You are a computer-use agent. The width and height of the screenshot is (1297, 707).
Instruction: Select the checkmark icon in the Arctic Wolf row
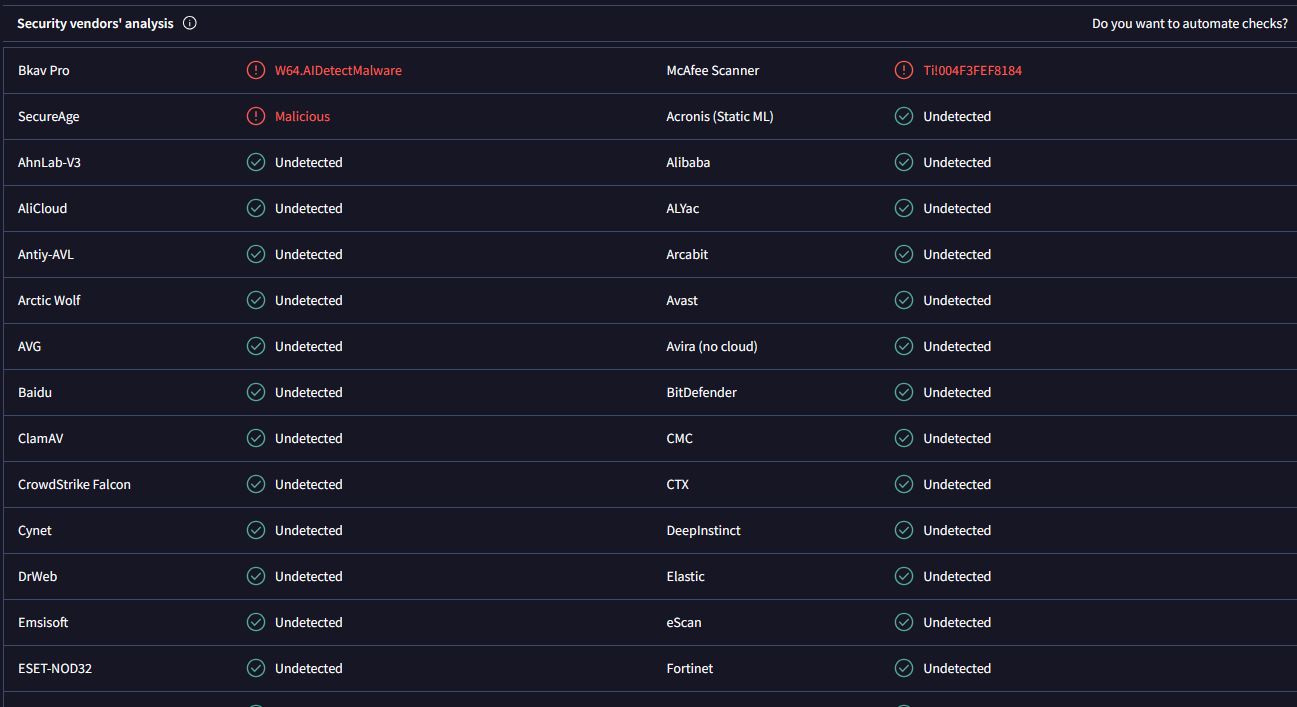tap(256, 300)
